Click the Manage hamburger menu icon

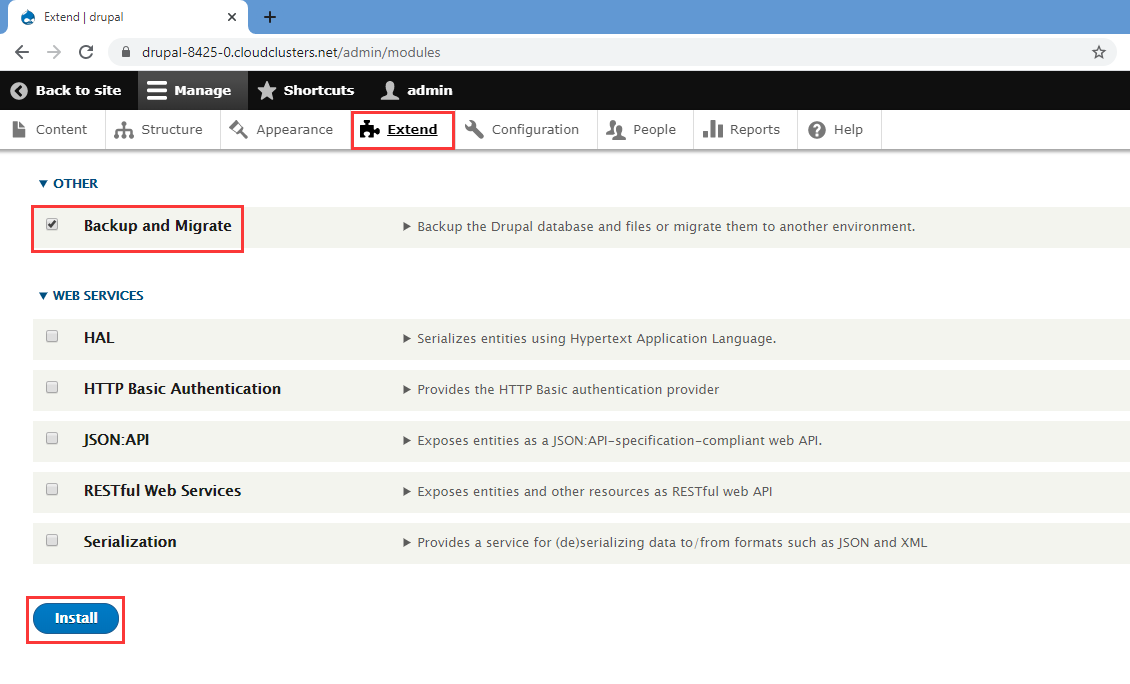(157, 90)
